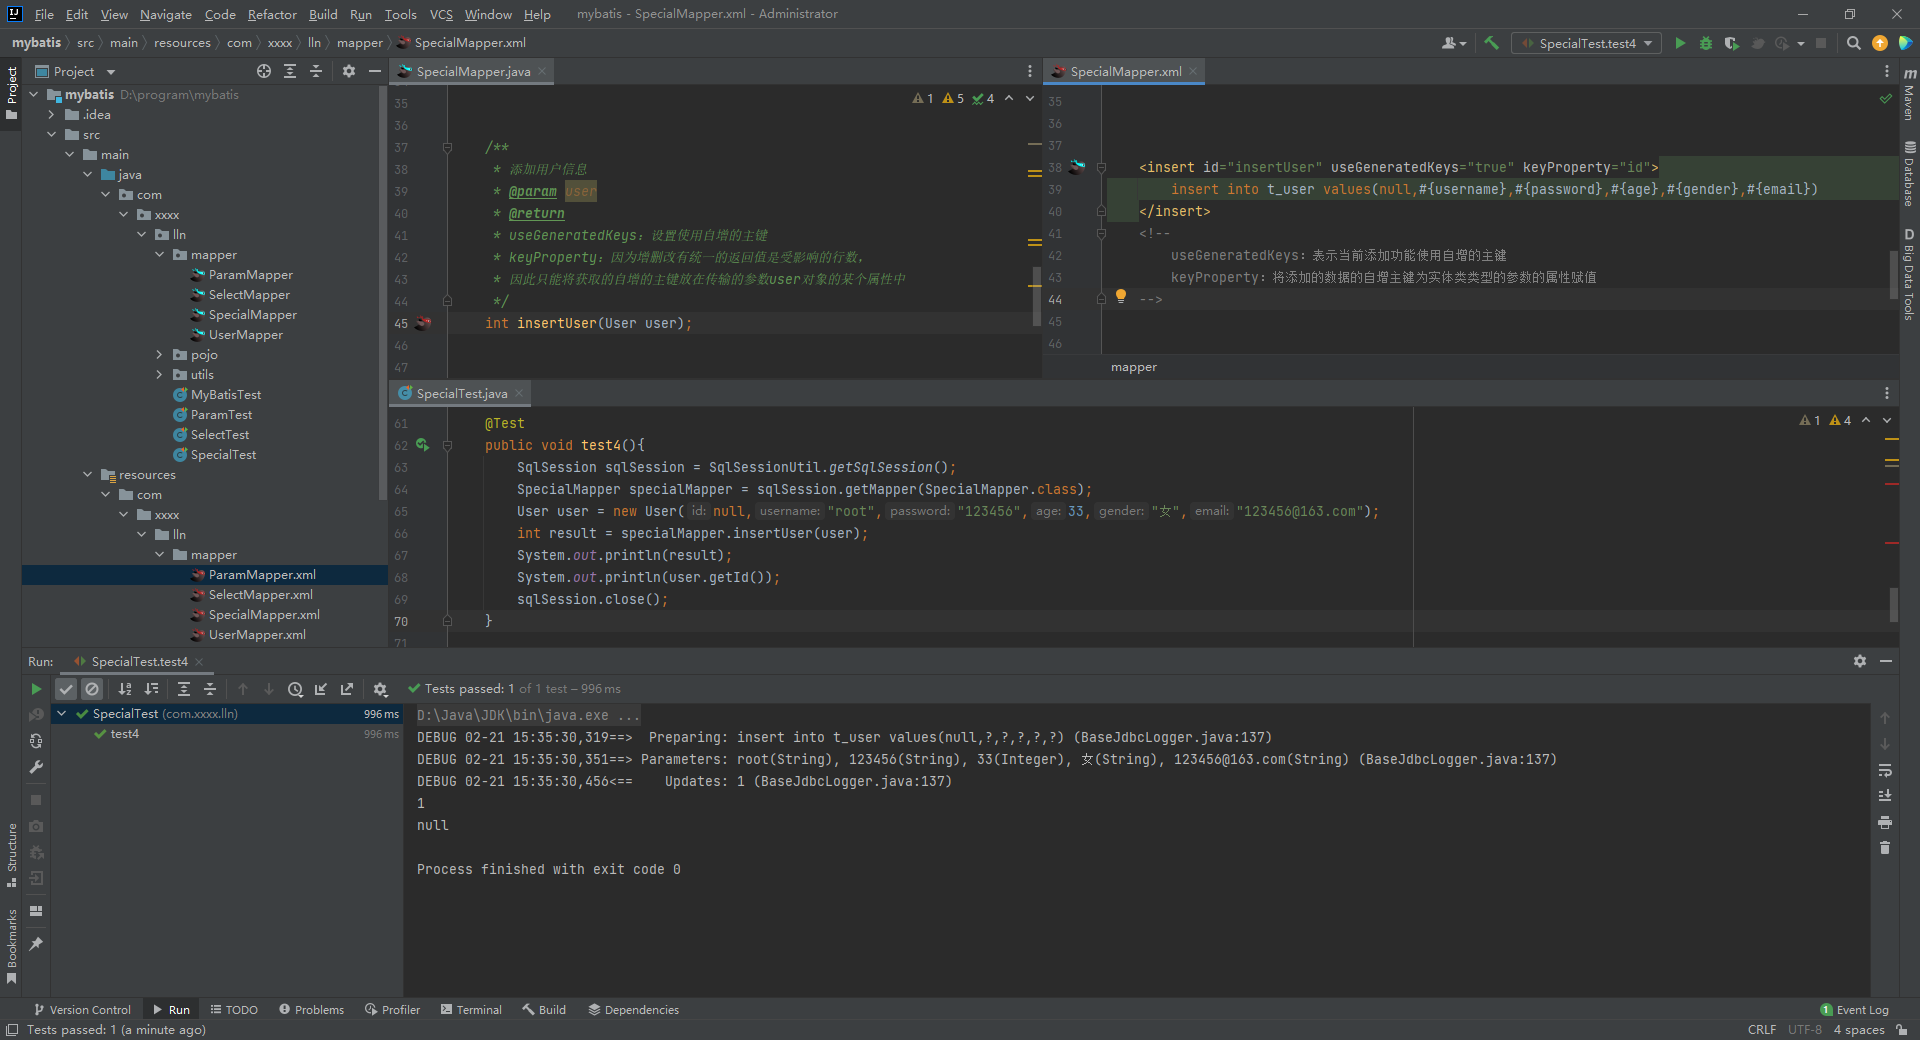This screenshot has height=1040, width=1920.
Task: Open the Terminal tool window
Action: click(471, 1010)
